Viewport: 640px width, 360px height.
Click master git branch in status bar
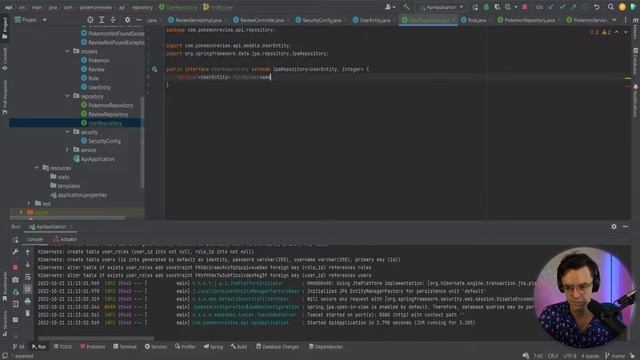pyautogui.click(x=615, y=356)
